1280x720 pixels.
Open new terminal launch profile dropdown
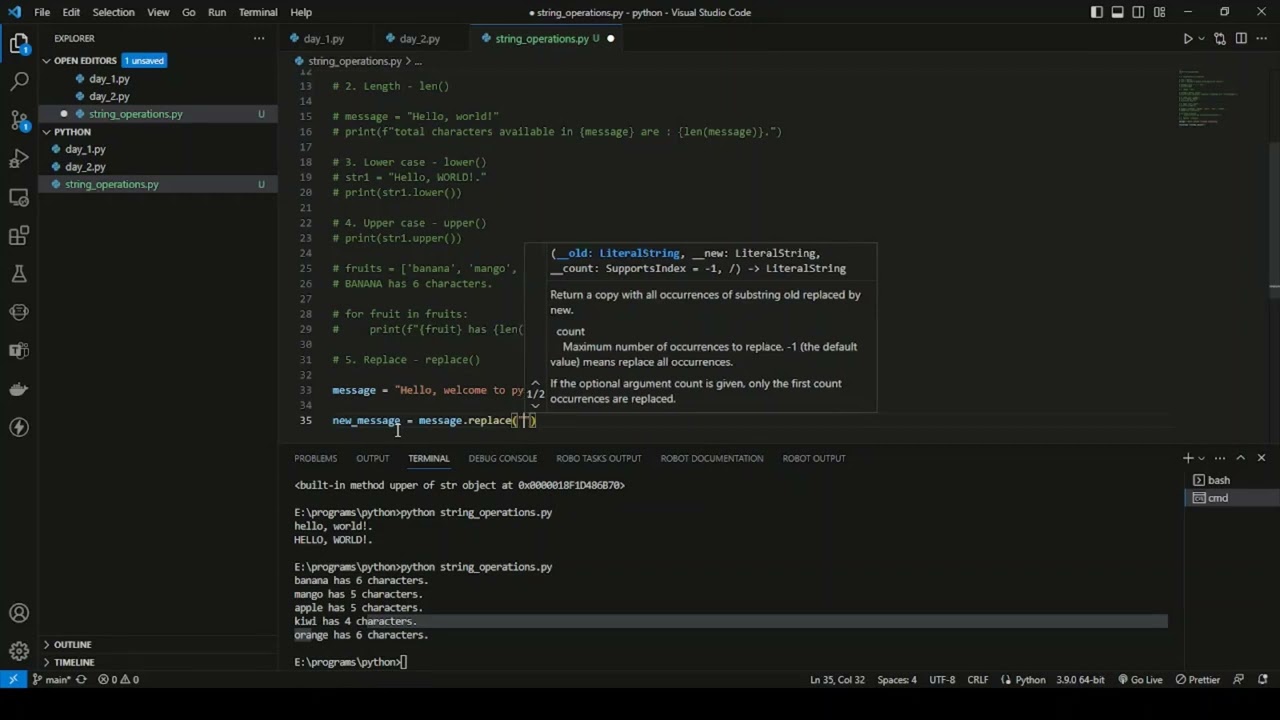point(1201,458)
